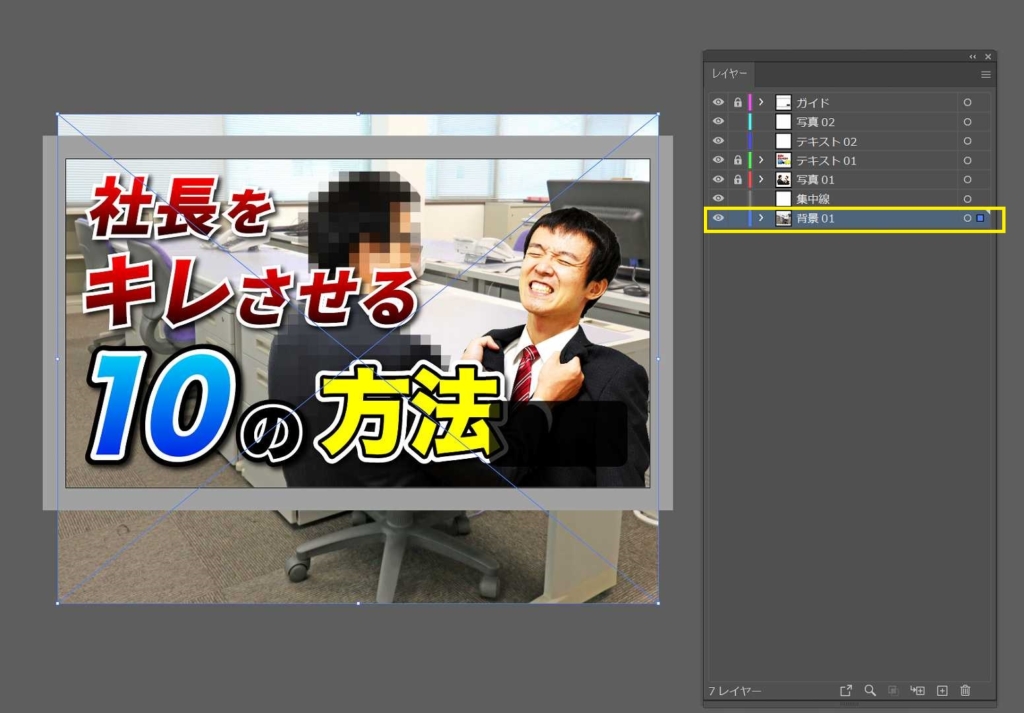The image size is (1024, 713).
Task: Select the レイヤー tab
Action: pyautogui.click(x=729, y=74)
